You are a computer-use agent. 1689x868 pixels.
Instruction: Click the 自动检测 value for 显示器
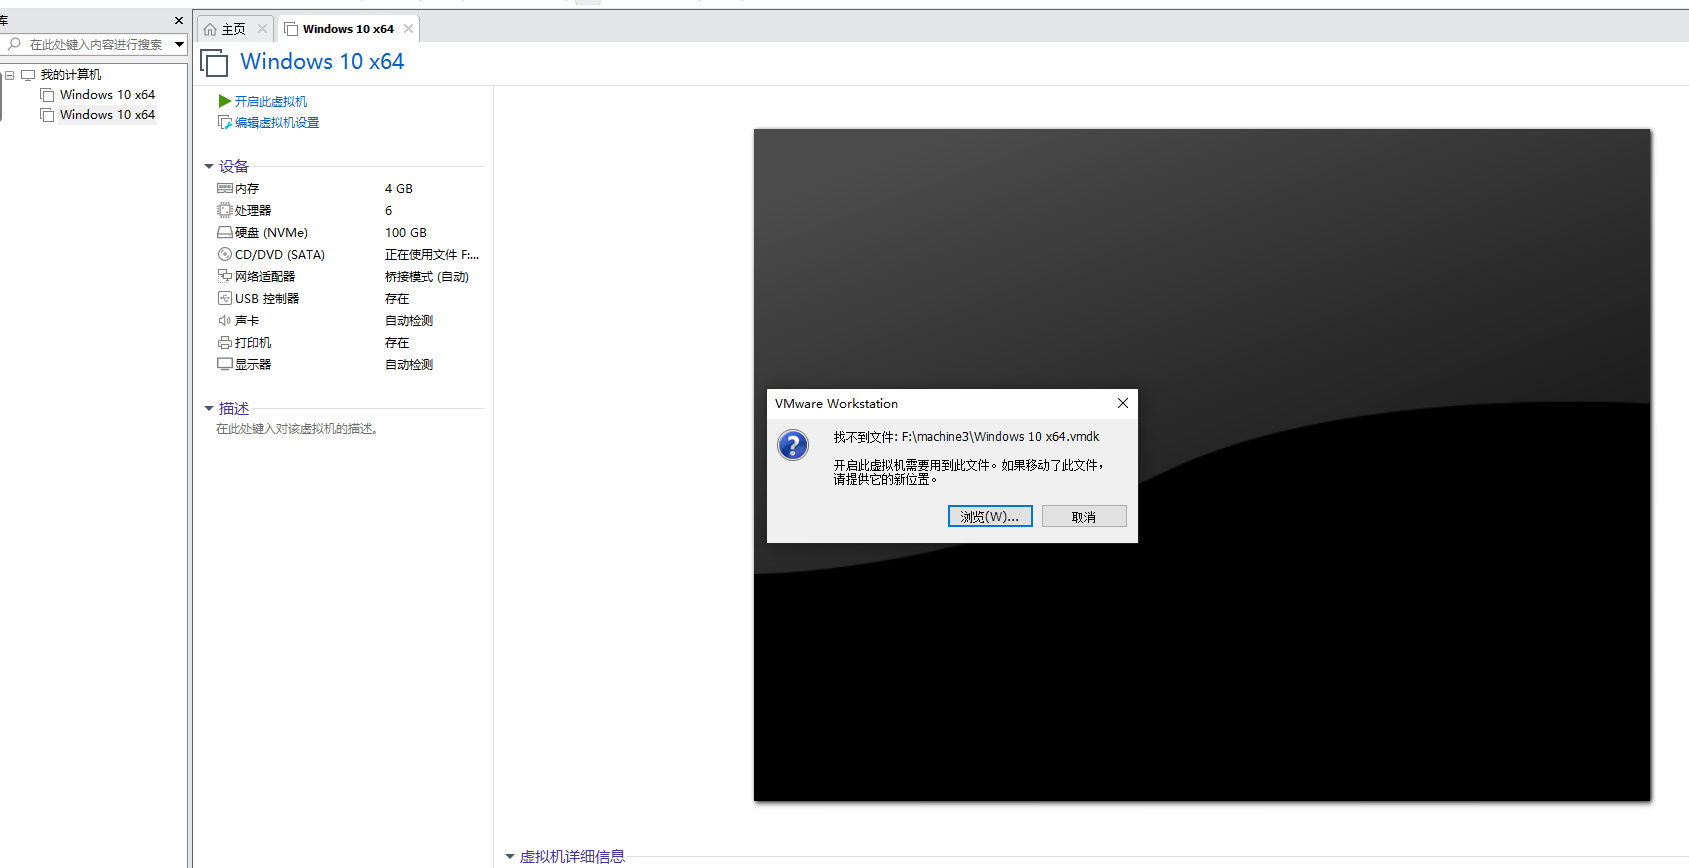click(x=409, y=364)
